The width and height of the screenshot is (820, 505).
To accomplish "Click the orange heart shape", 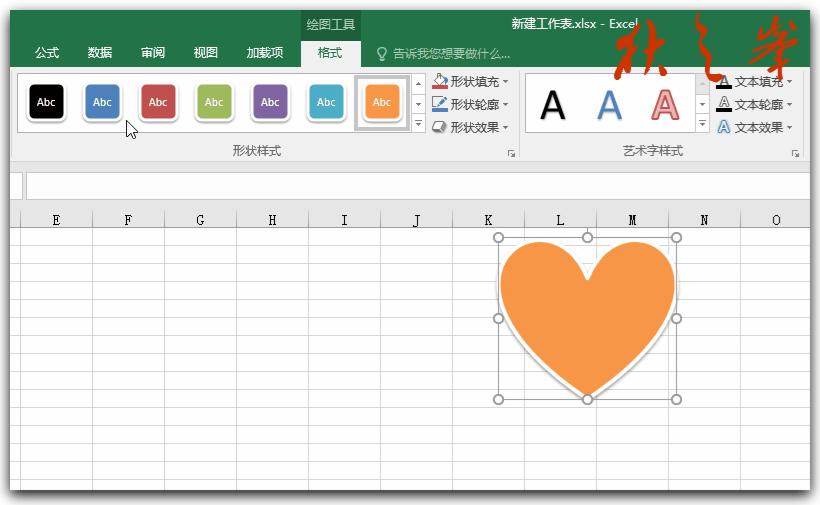I will (x=587, y=319).
